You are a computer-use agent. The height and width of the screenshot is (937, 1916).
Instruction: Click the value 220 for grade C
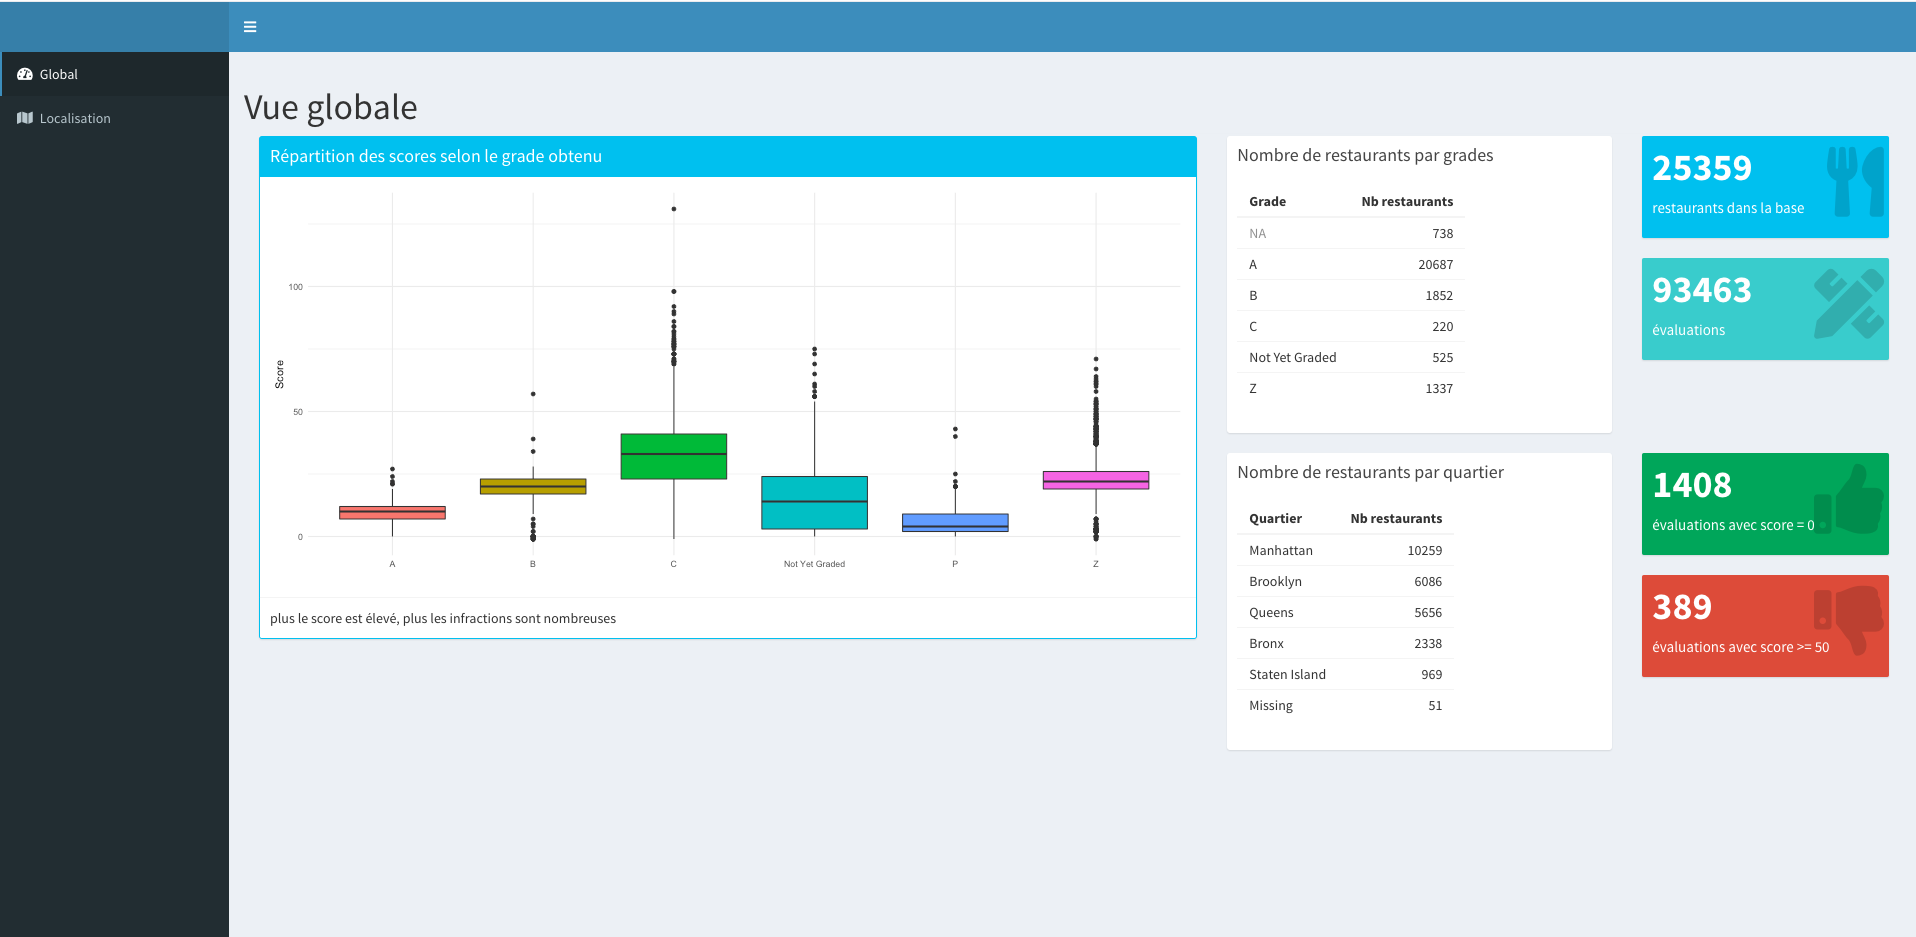pyautogui.click(x=1442, y=326)
